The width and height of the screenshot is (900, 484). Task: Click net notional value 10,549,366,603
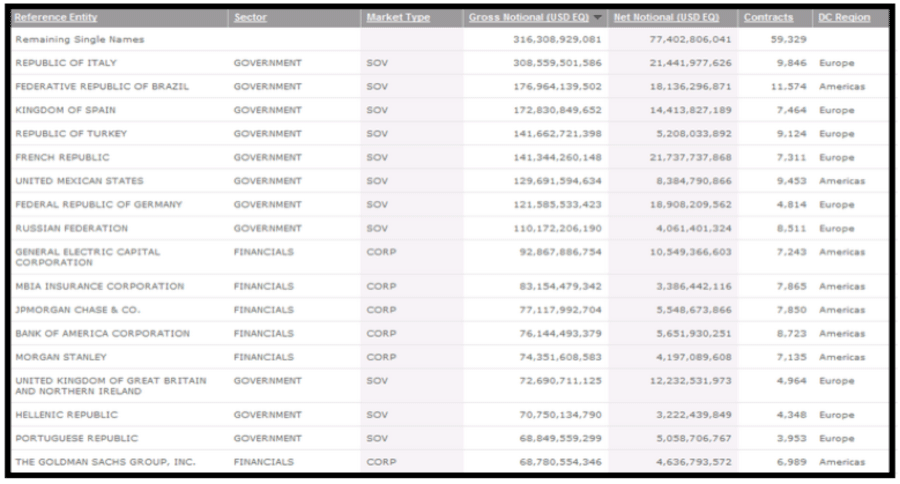pyautogui.click(x=690, y=252)
